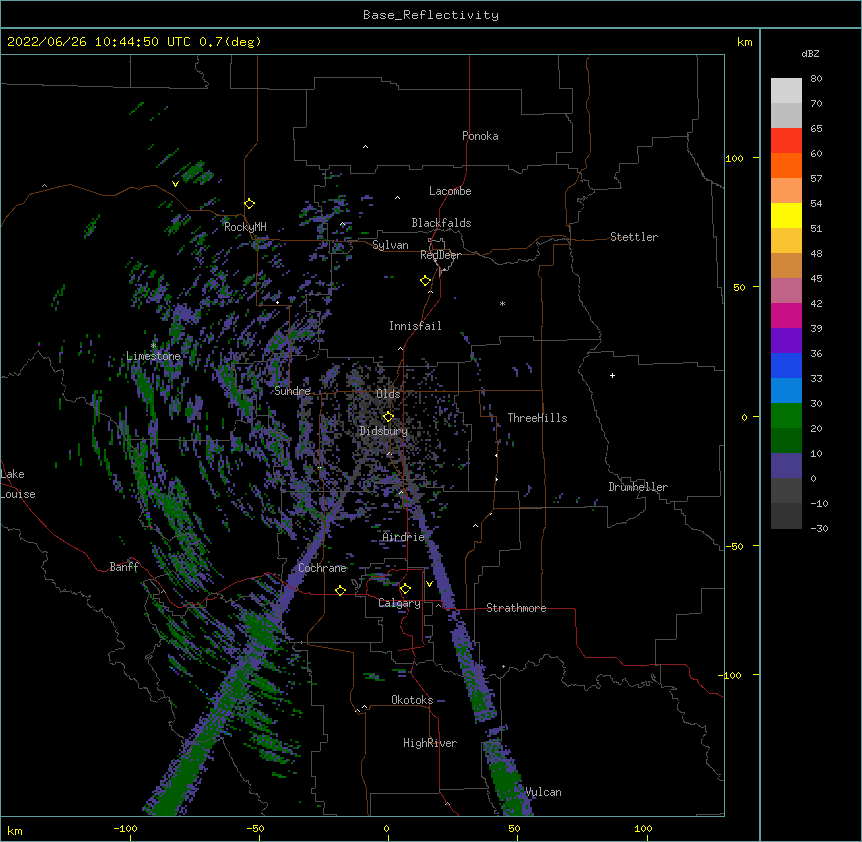
Task: Click the Banff label
Action: point(124,567)
